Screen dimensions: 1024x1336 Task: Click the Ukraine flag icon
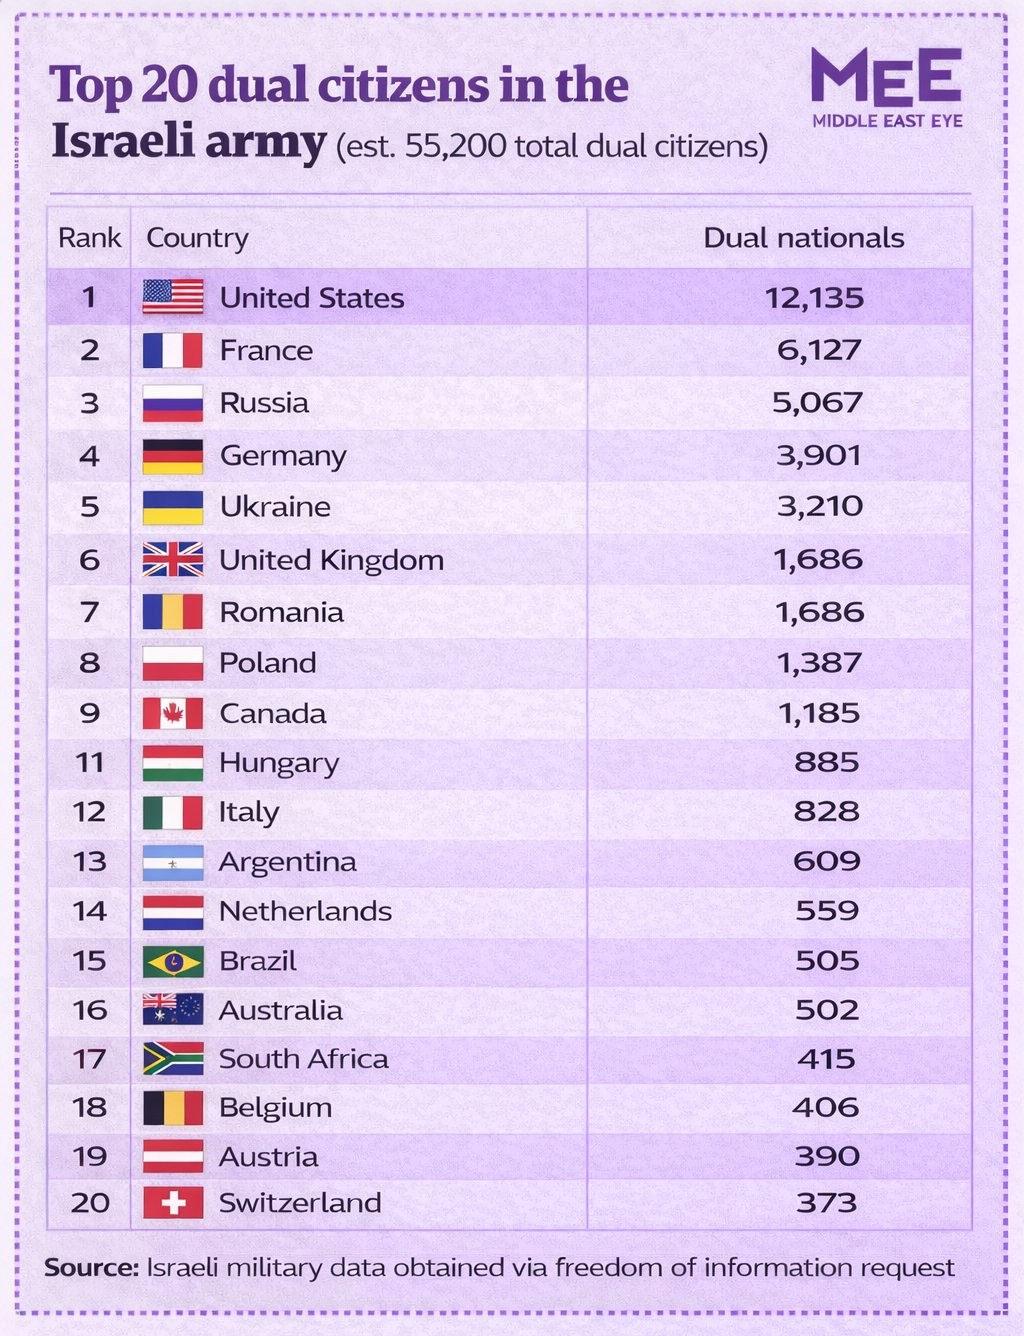pos(173,507)
